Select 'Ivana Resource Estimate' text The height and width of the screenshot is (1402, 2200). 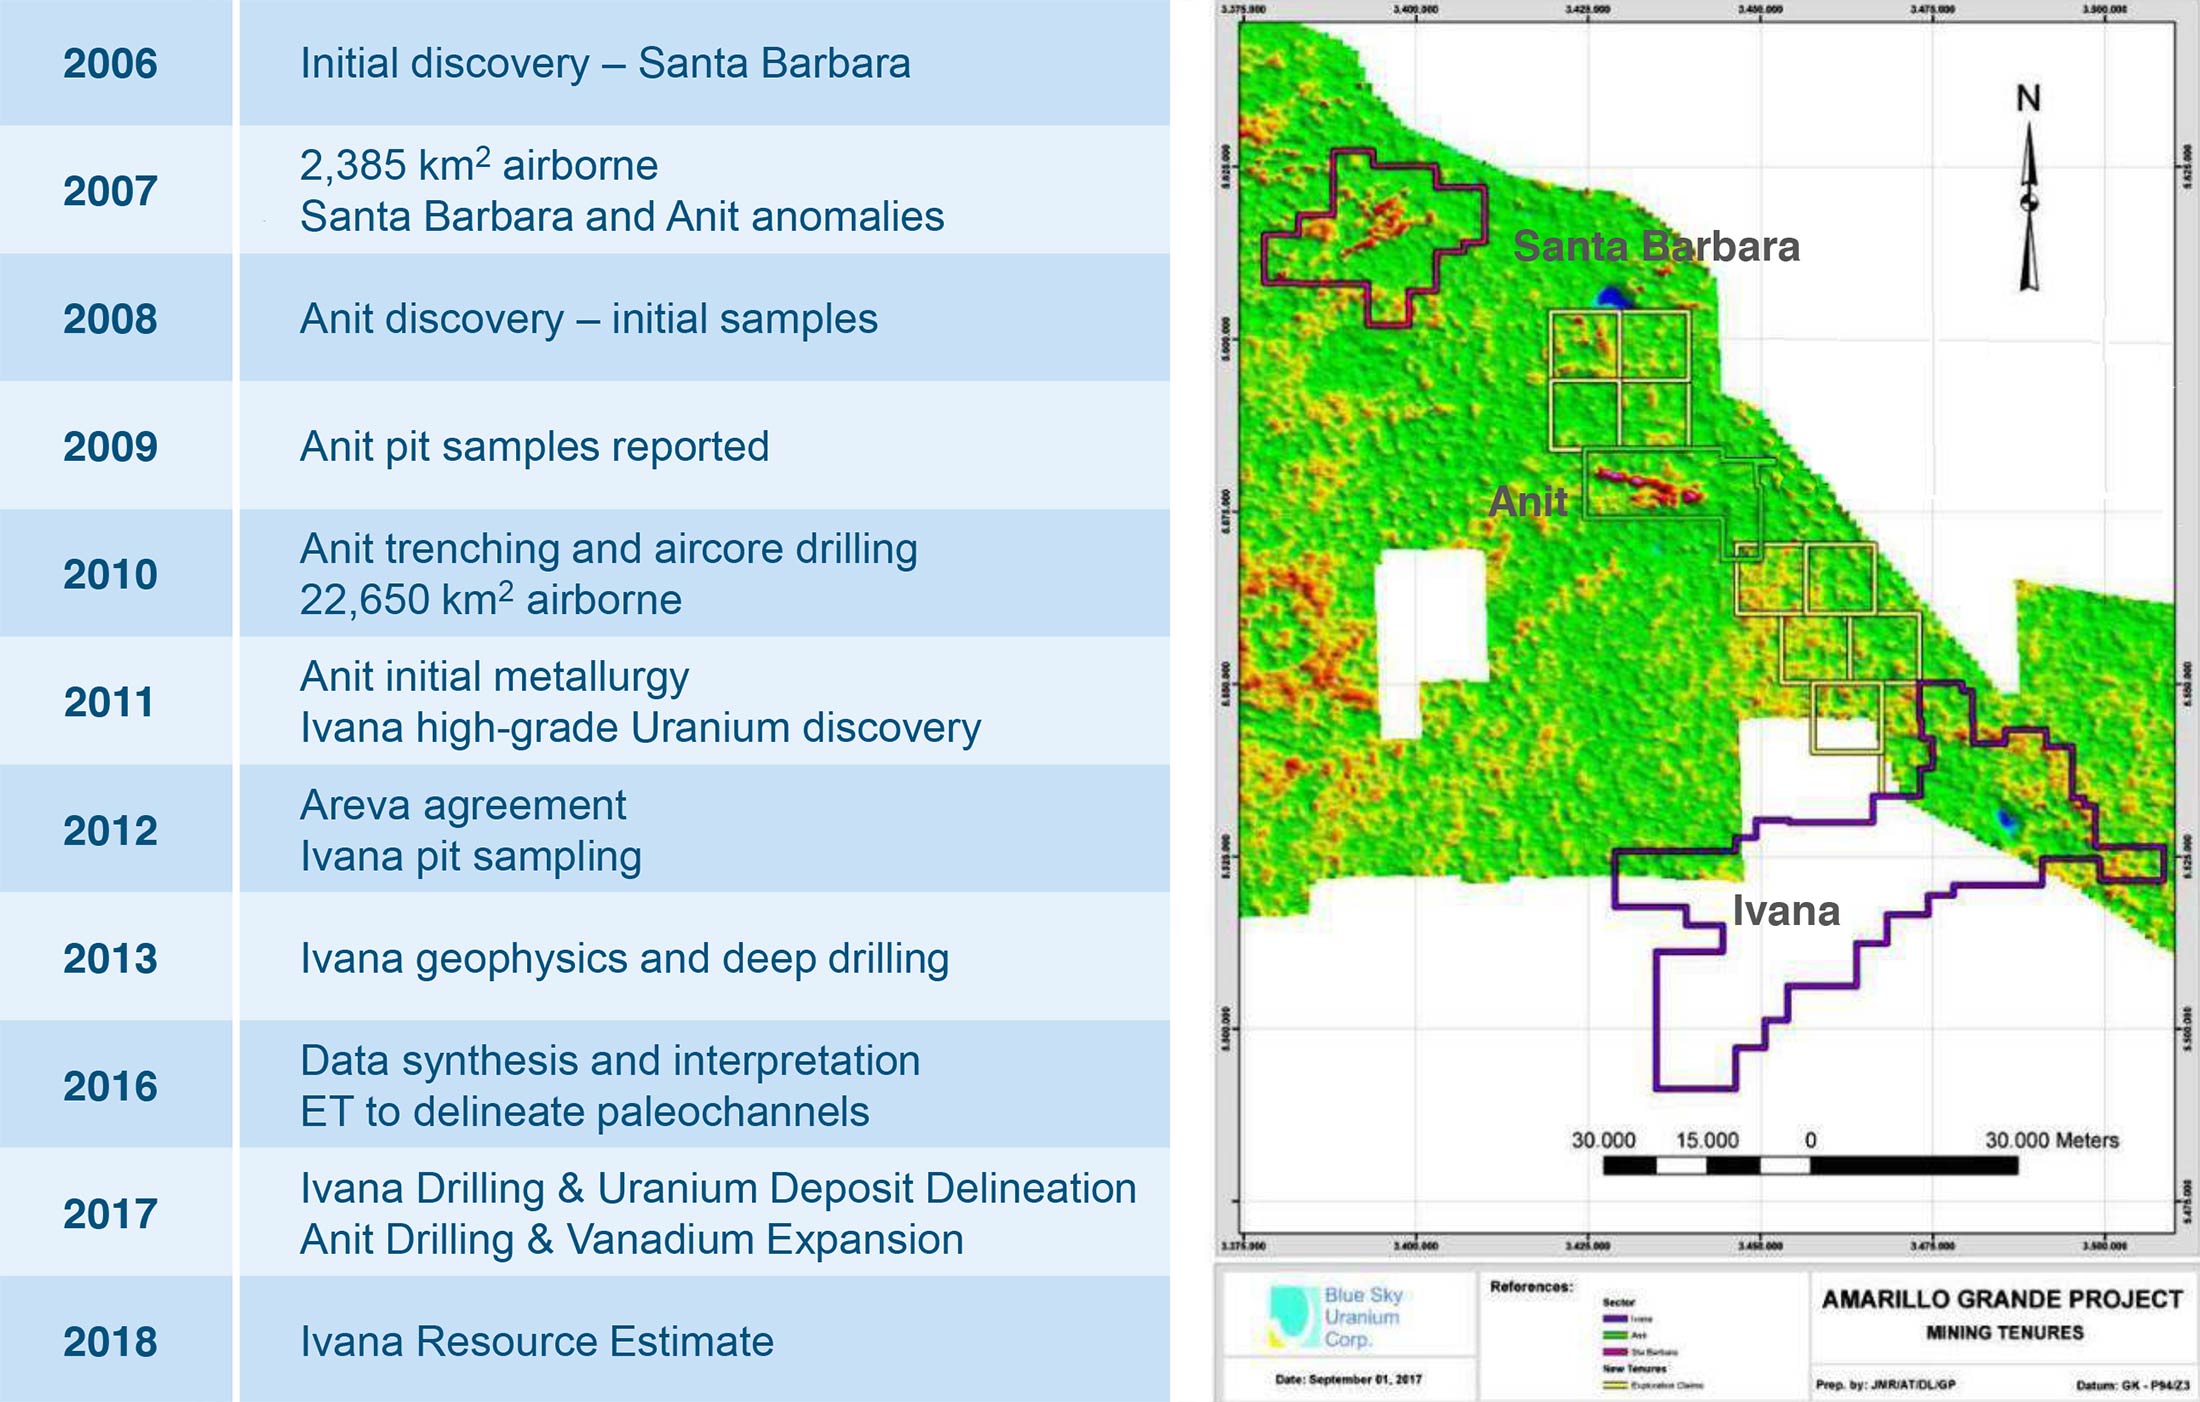tap(537, 1341)
